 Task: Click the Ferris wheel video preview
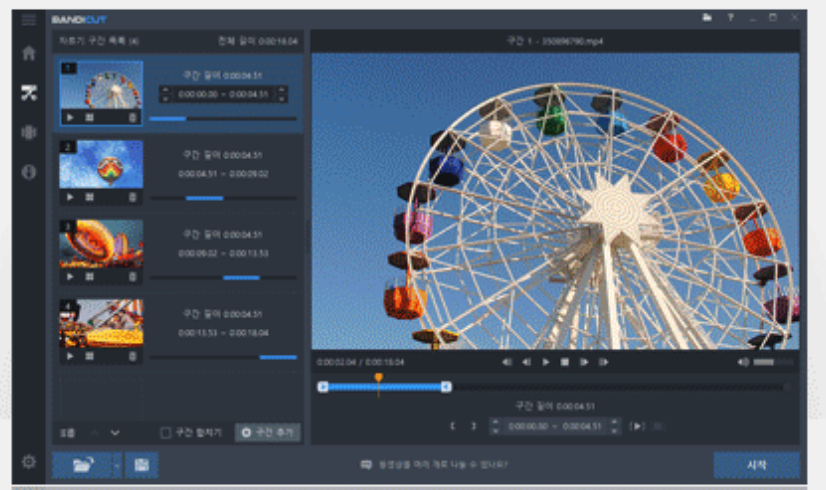[555, 201]
